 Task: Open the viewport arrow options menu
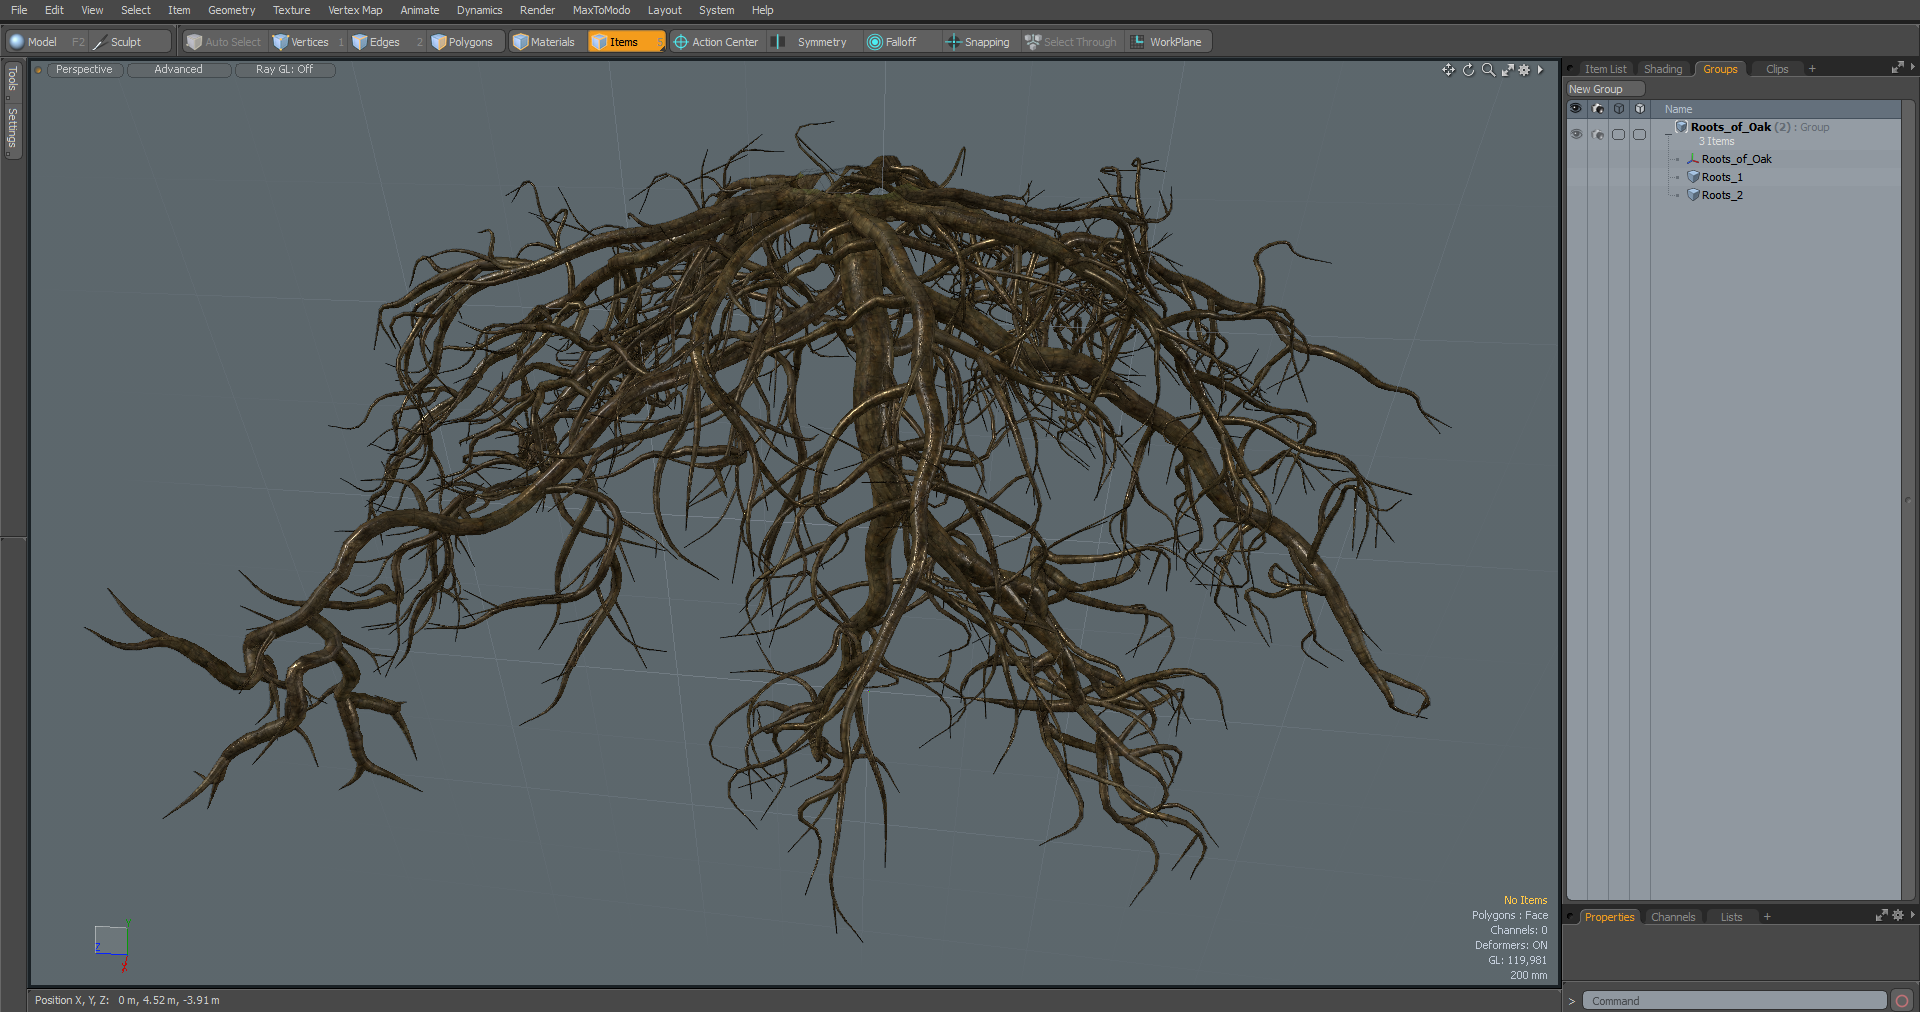1540,70
